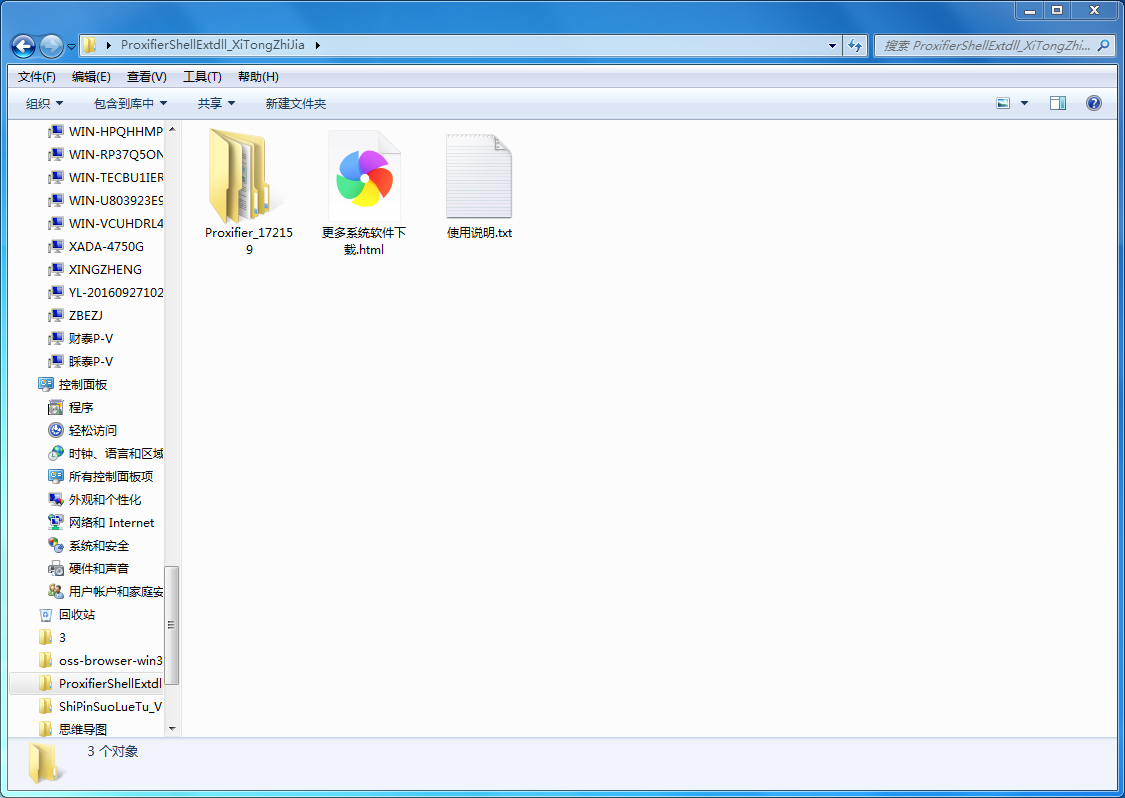The image size is (1125, 798).
Task: Click the Back navigation arrow
Action: 23,47
